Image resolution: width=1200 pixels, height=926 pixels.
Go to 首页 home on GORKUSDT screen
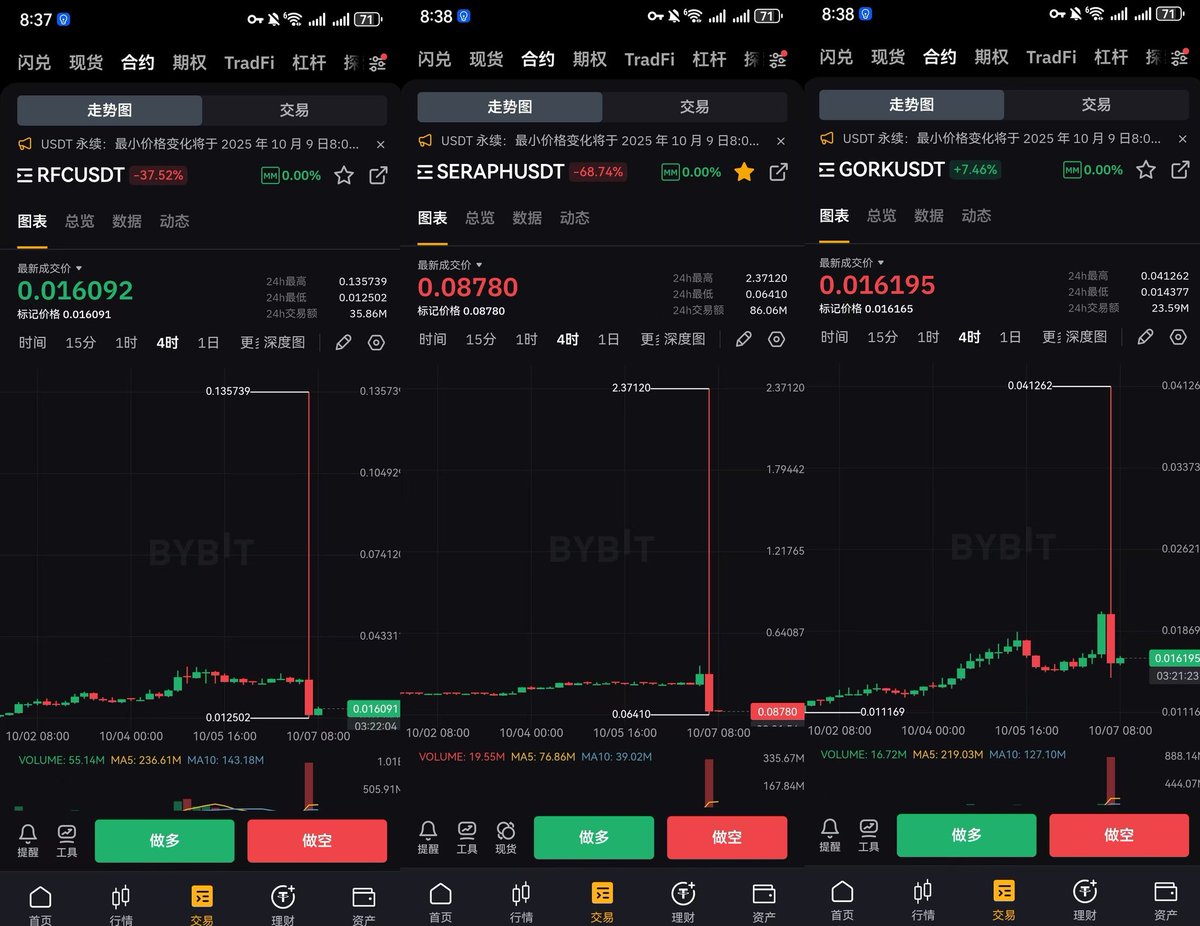point(843,898)
